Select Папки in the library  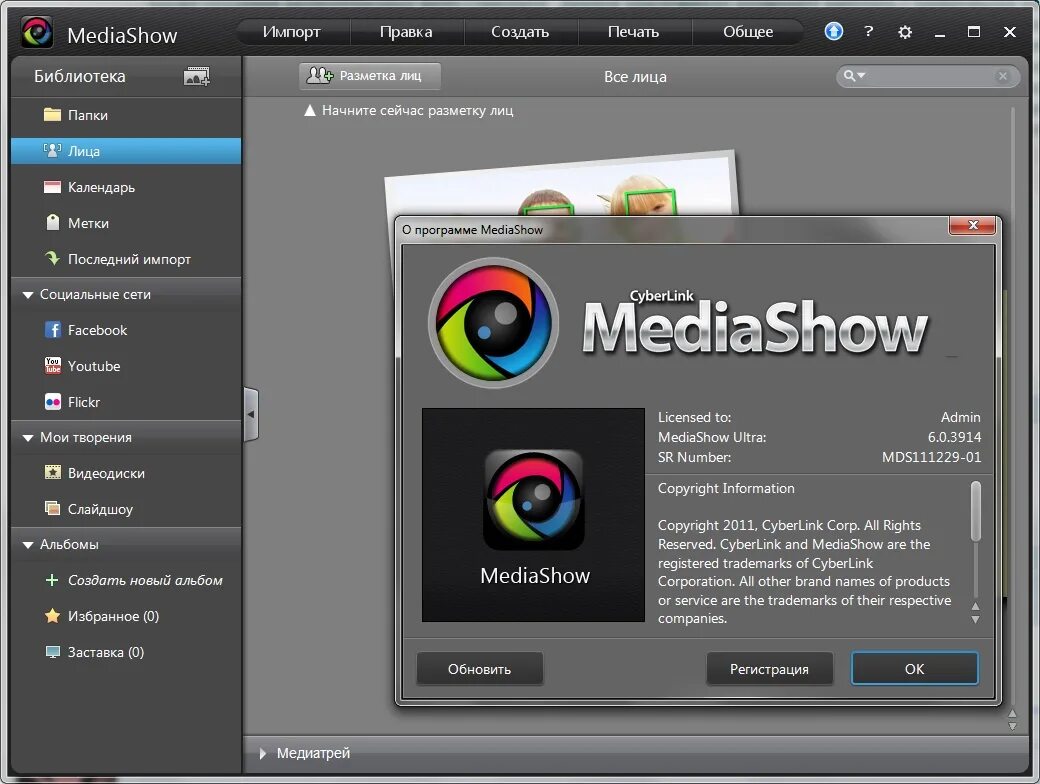point(126,115)
